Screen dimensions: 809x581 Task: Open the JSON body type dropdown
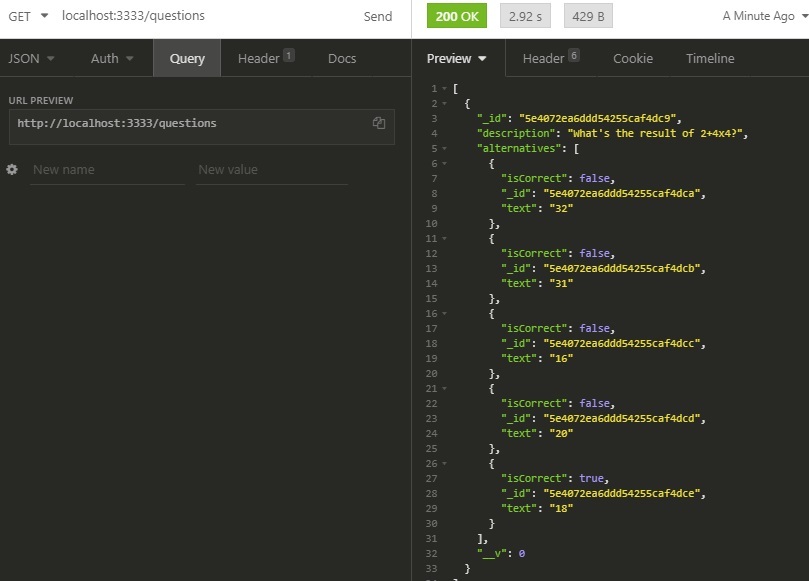point(31,58)
